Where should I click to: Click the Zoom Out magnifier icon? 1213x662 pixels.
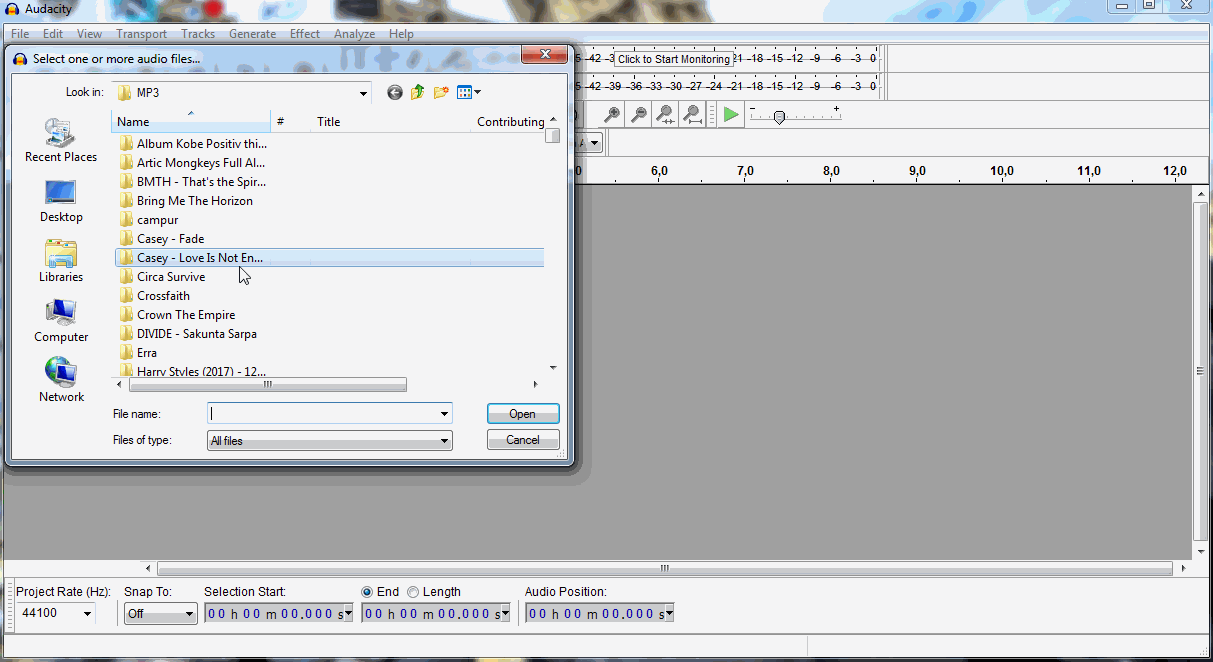(638, 115)
